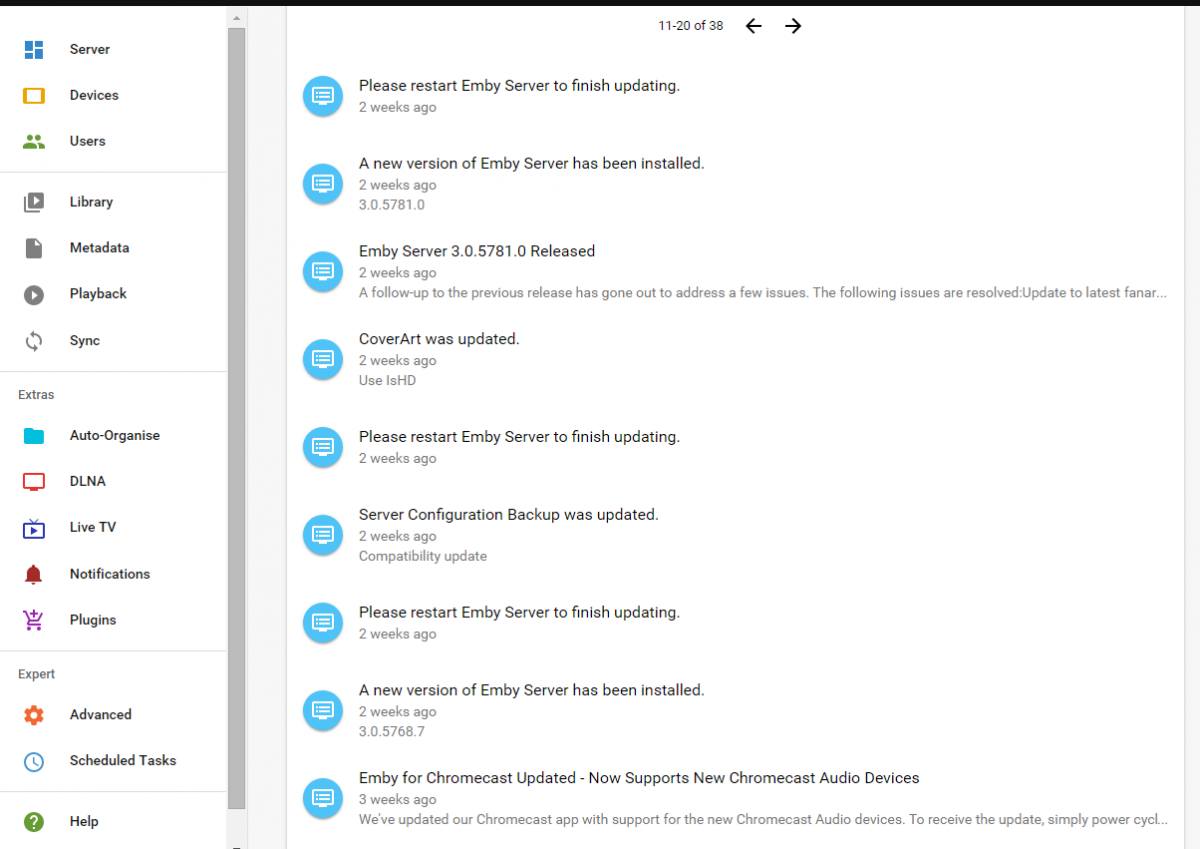Viewport: 1200px width, 849px height.
Task: Click the 'A follow-up to the previous release' description
Action: 763,293
